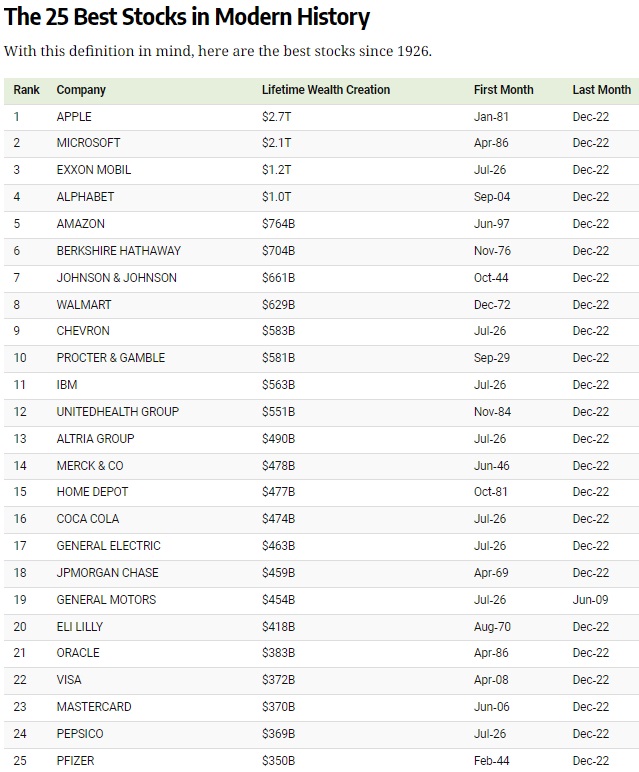Select AMAZON in the company column

80,224
